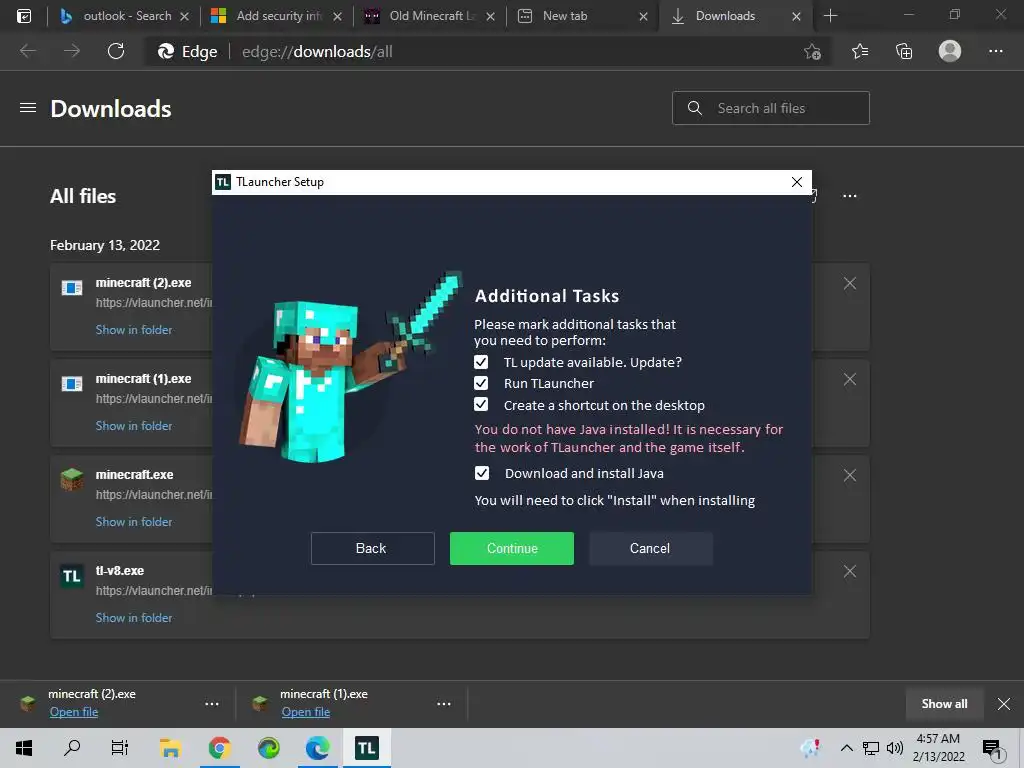Screen dimensions: 1024x768
Task: Open the network status icon
Action: tap(871, 748)
